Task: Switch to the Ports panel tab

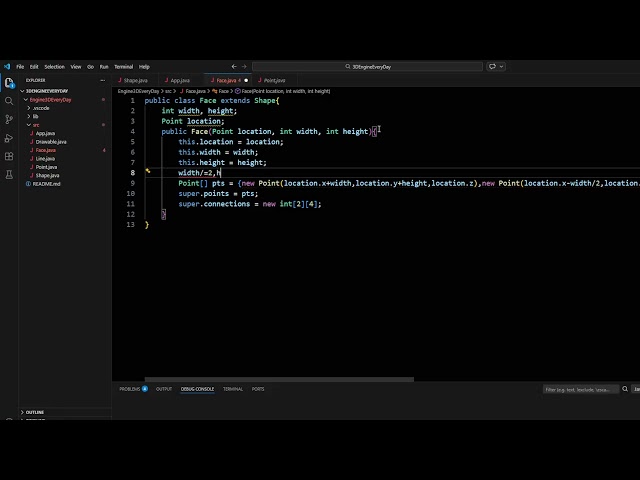Action: tap(258, 389)
